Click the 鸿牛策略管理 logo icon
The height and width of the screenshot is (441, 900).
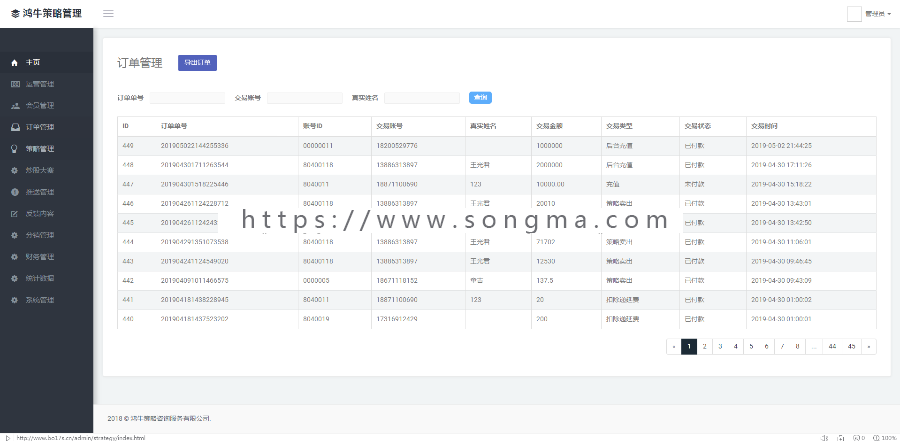pyautogui.click(x=15, y=14)
